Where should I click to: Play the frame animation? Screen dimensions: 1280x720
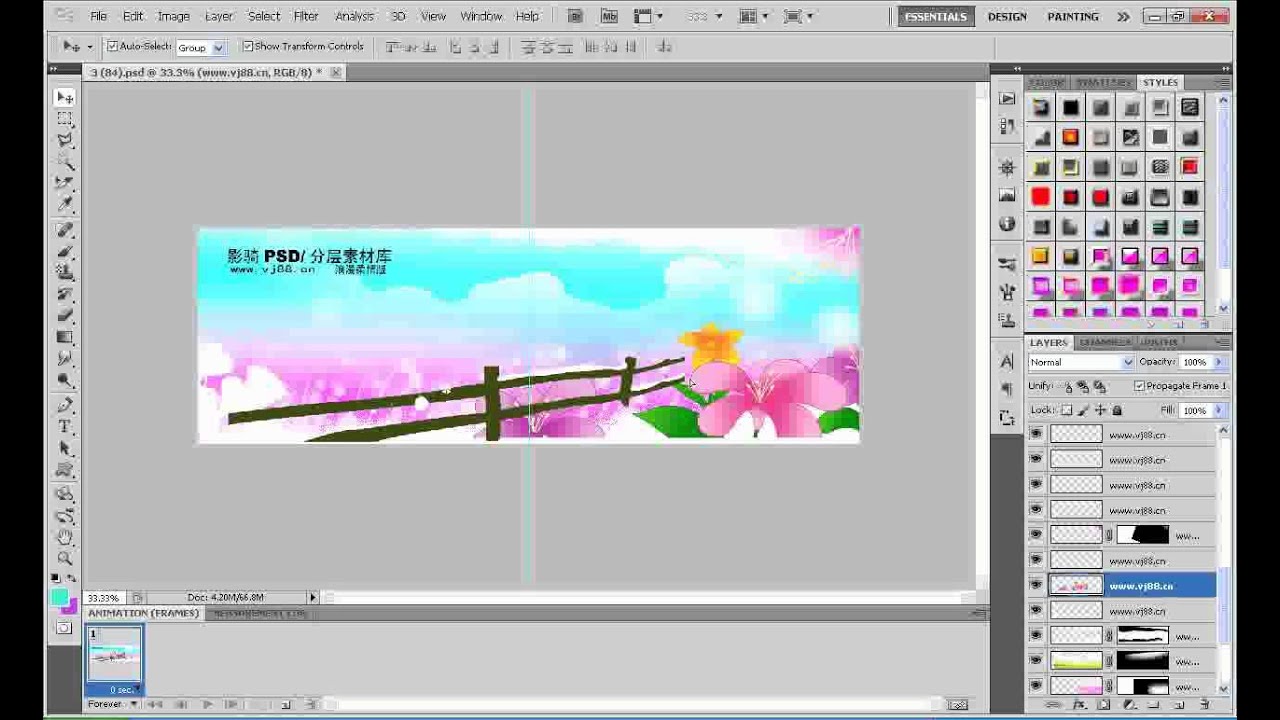click(x=207, y=705)
